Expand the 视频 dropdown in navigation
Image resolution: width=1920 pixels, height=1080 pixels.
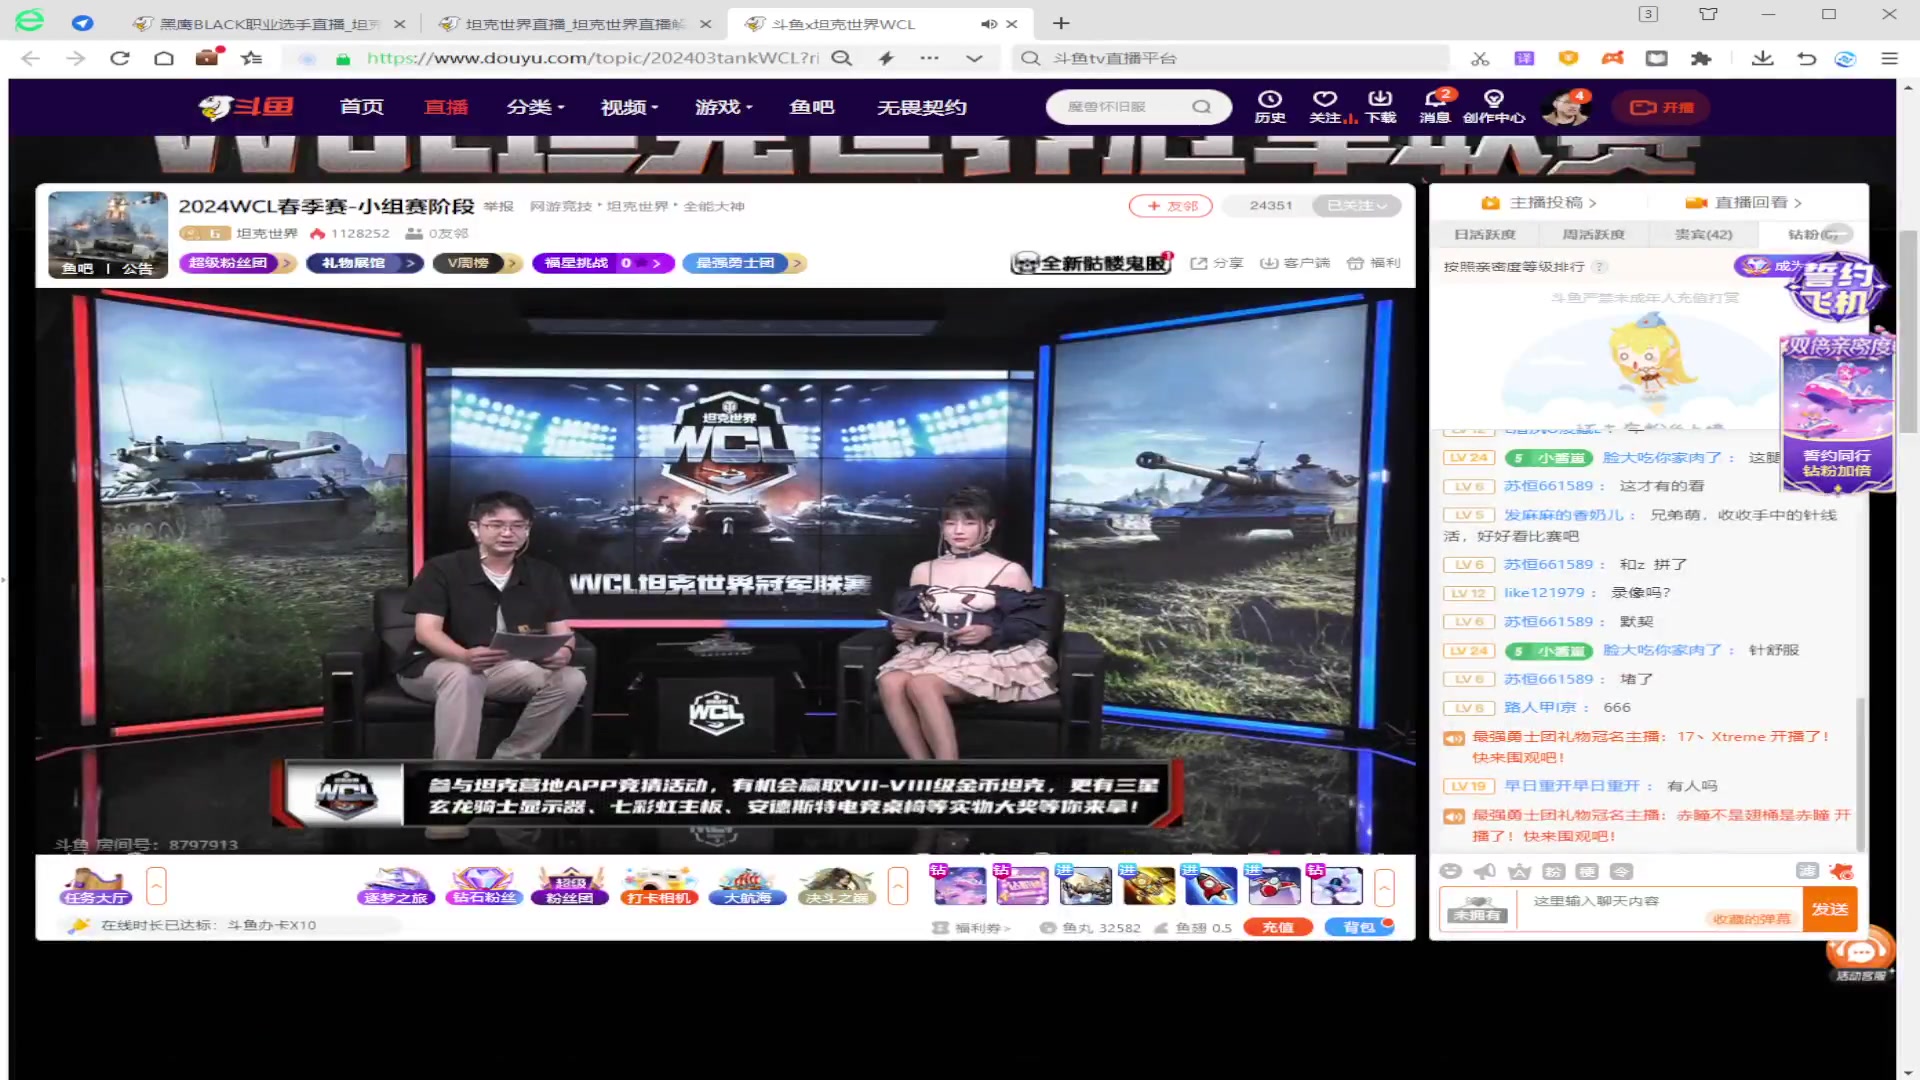(629, 107)
